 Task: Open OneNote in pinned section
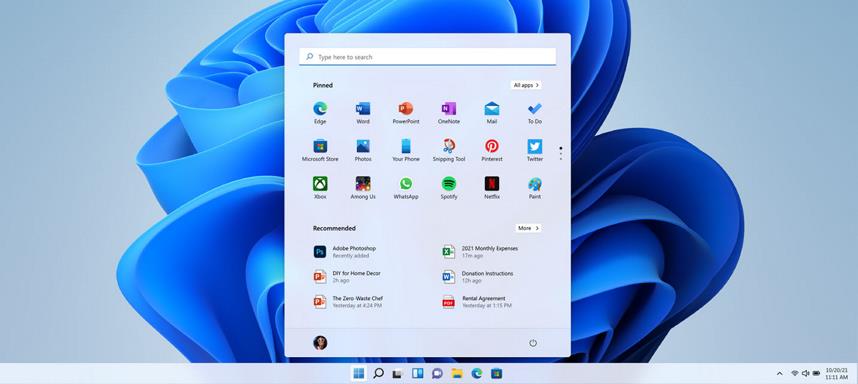pyautogui.click(x=449, y=113)
